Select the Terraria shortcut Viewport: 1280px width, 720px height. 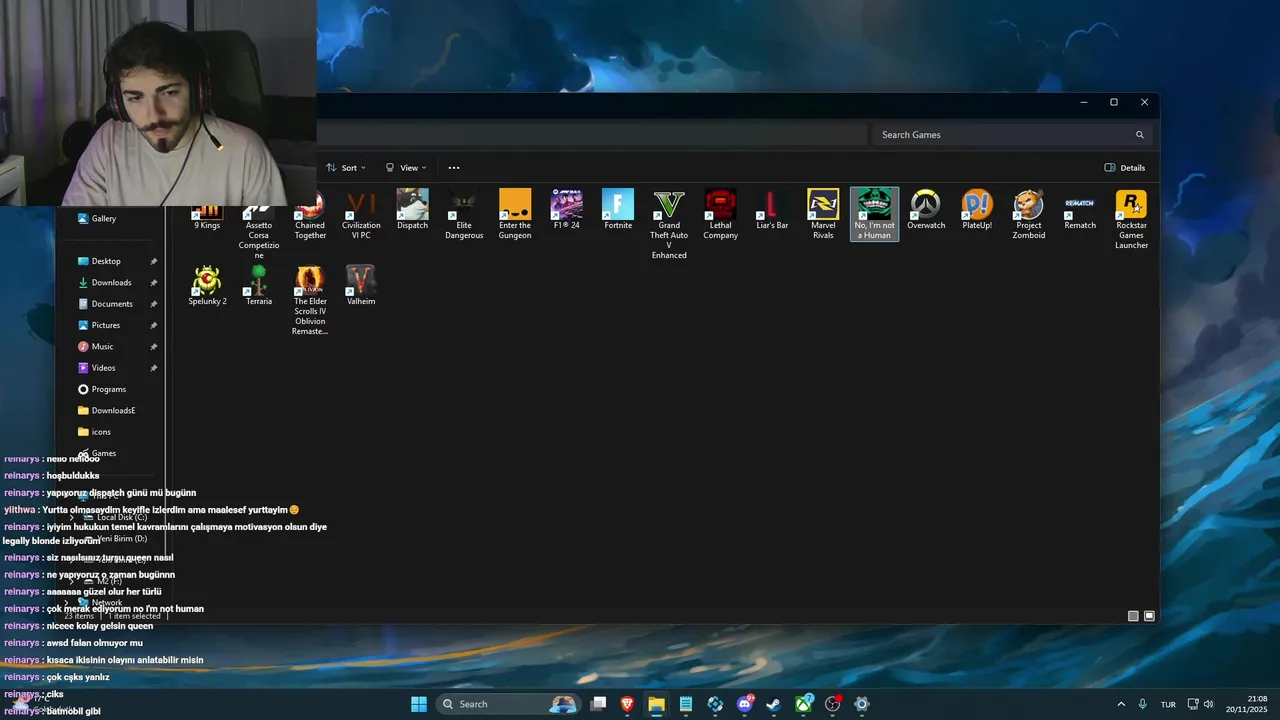[259, 287]
